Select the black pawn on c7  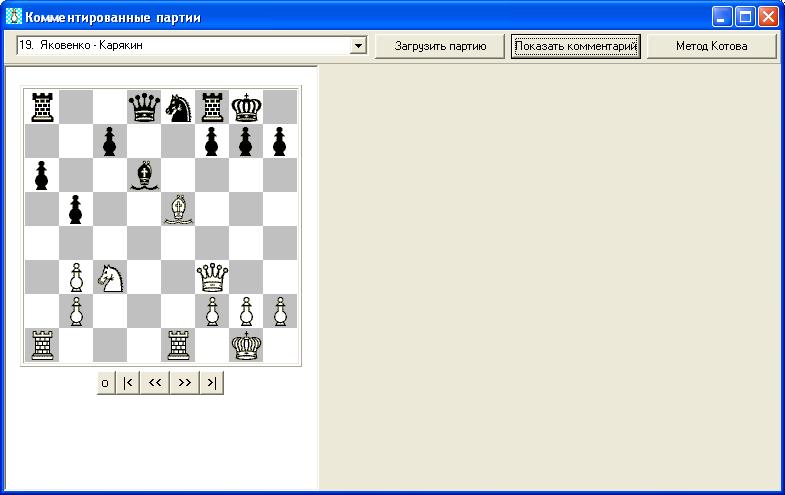[110, 141]
